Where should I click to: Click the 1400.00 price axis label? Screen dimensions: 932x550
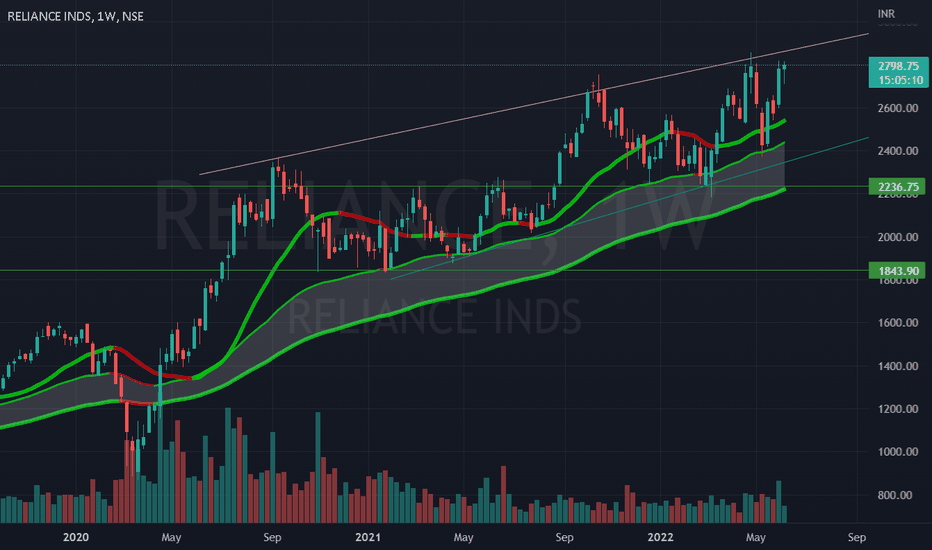click(898, 366)
